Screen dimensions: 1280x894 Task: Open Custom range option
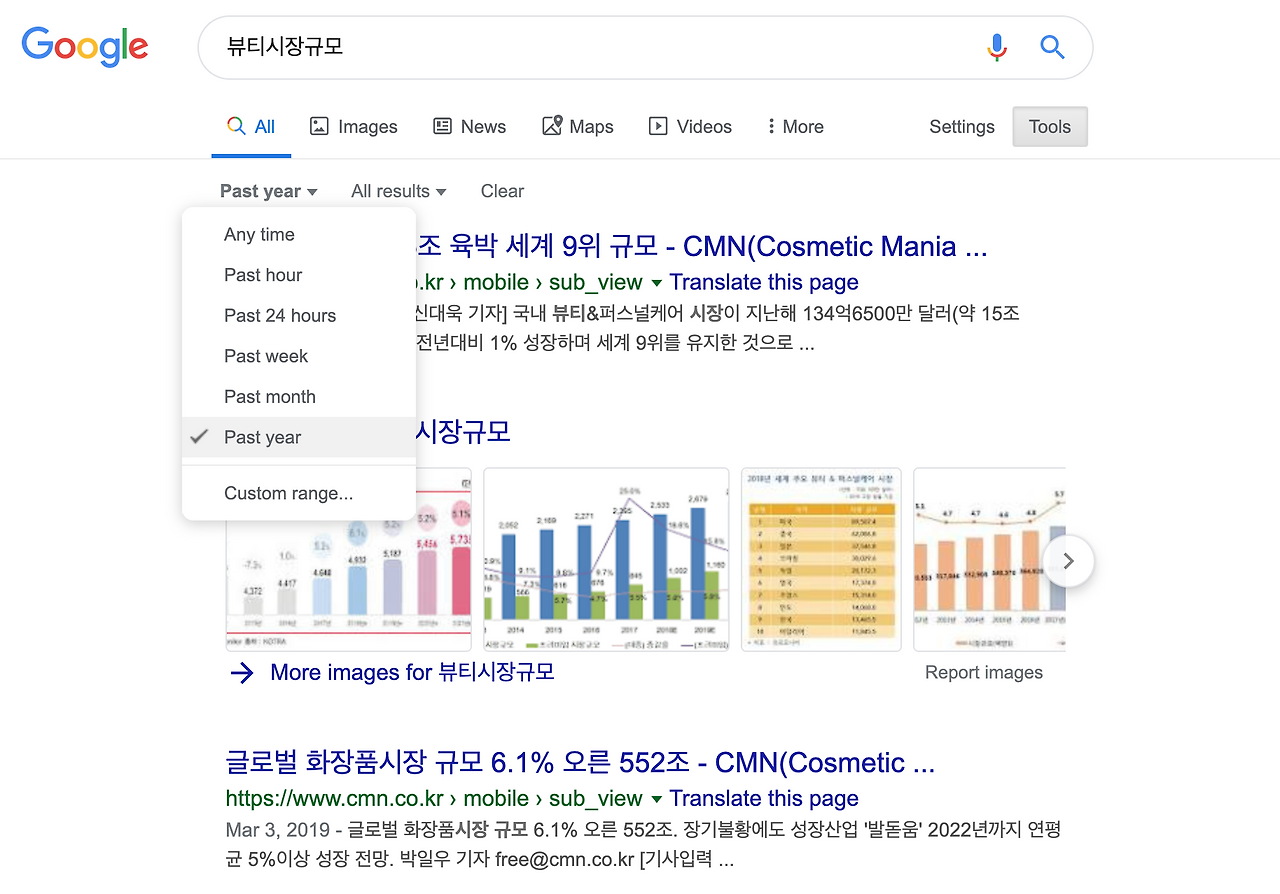click(x=299, y=493)
